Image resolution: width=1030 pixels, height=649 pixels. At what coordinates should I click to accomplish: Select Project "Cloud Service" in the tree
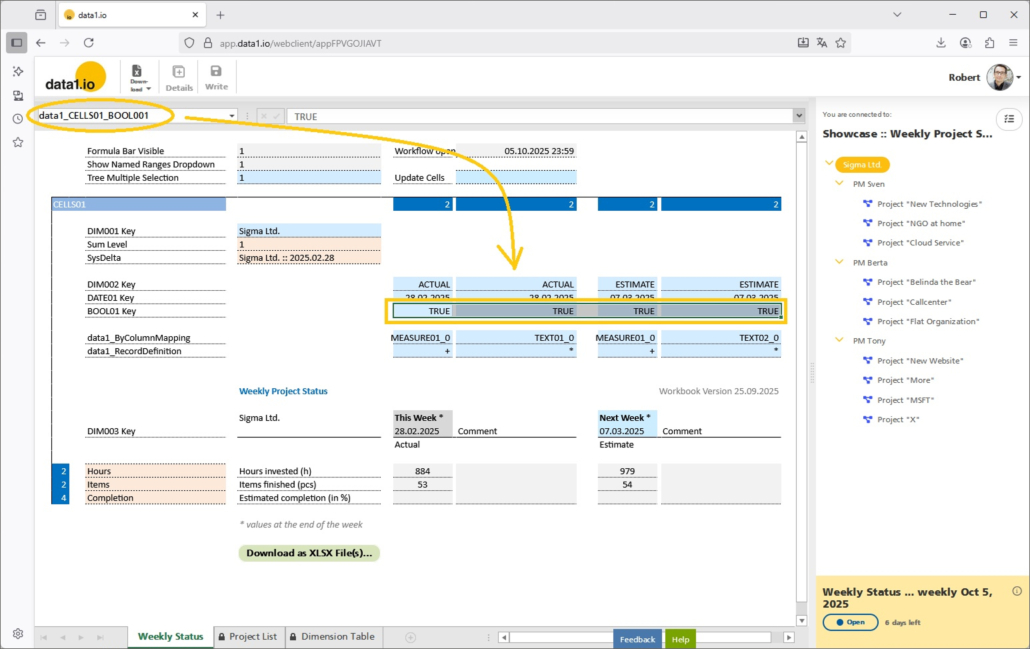coord(921,243)
